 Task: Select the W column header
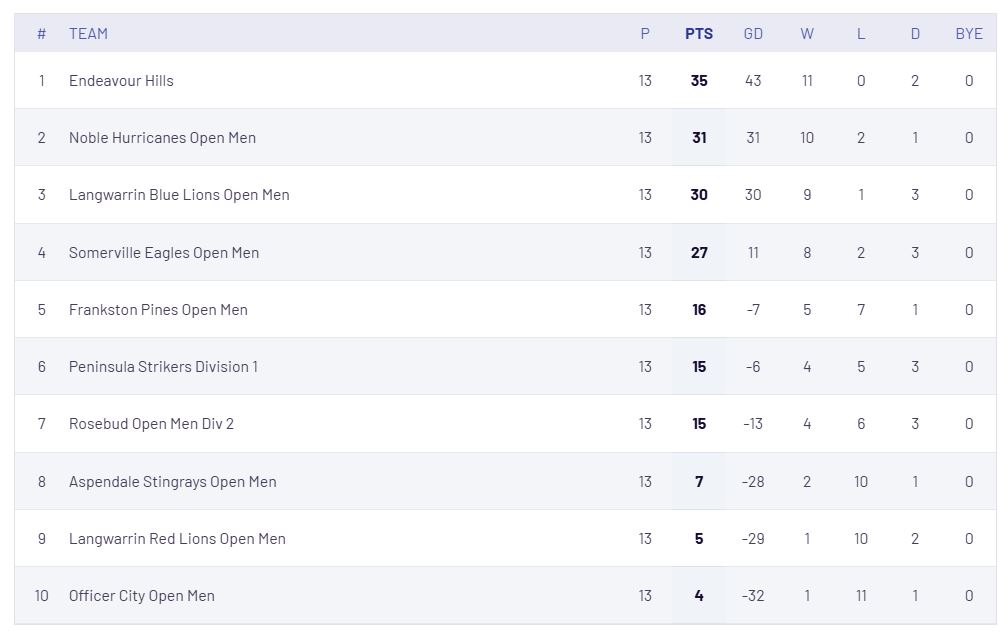[x=807, y=33]
